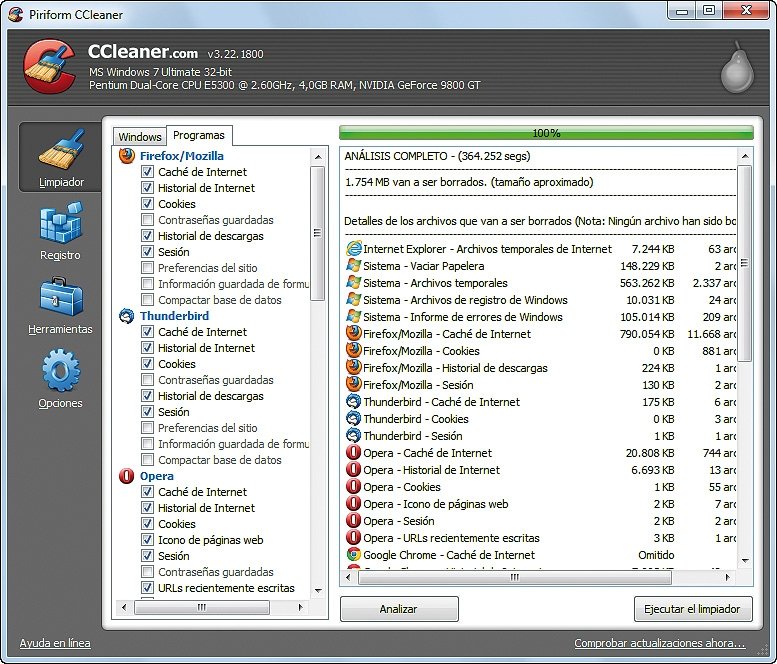
Task: Select Opera group heading
Action: [x=157, y=476]
